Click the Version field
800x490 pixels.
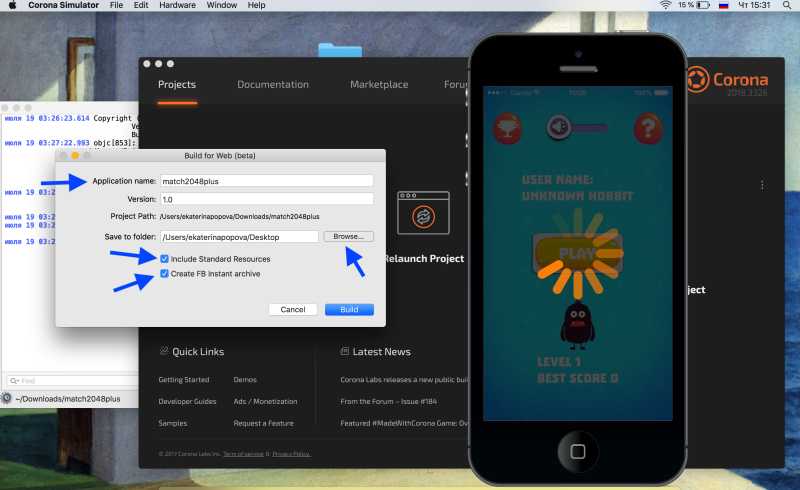pyautogui.click(x=267, y=199)
